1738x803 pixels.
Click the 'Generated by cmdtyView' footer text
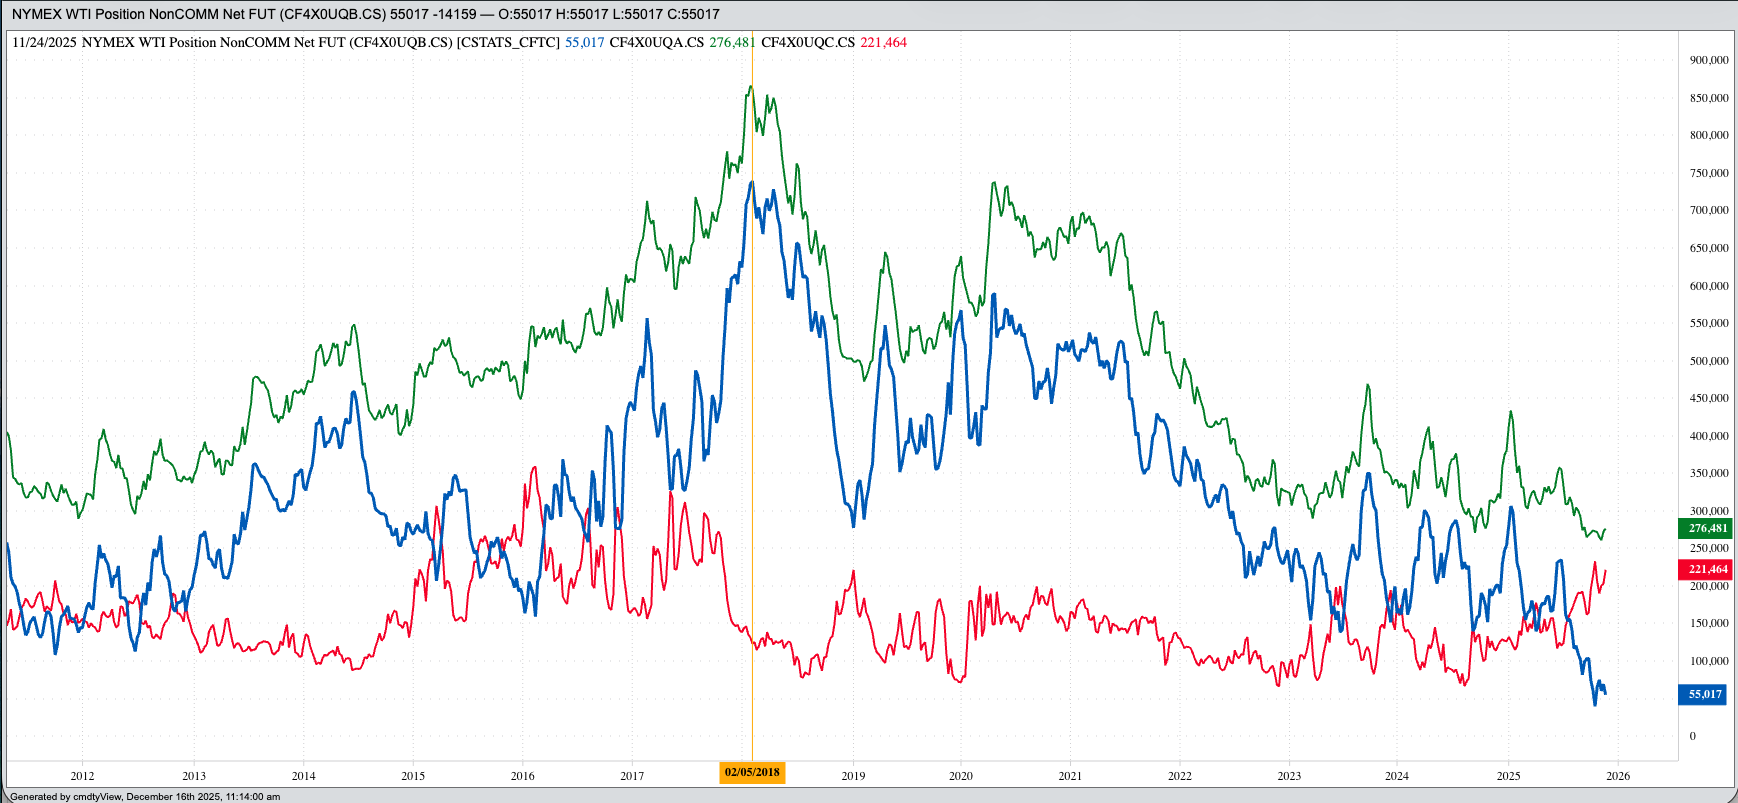(145, 797)
